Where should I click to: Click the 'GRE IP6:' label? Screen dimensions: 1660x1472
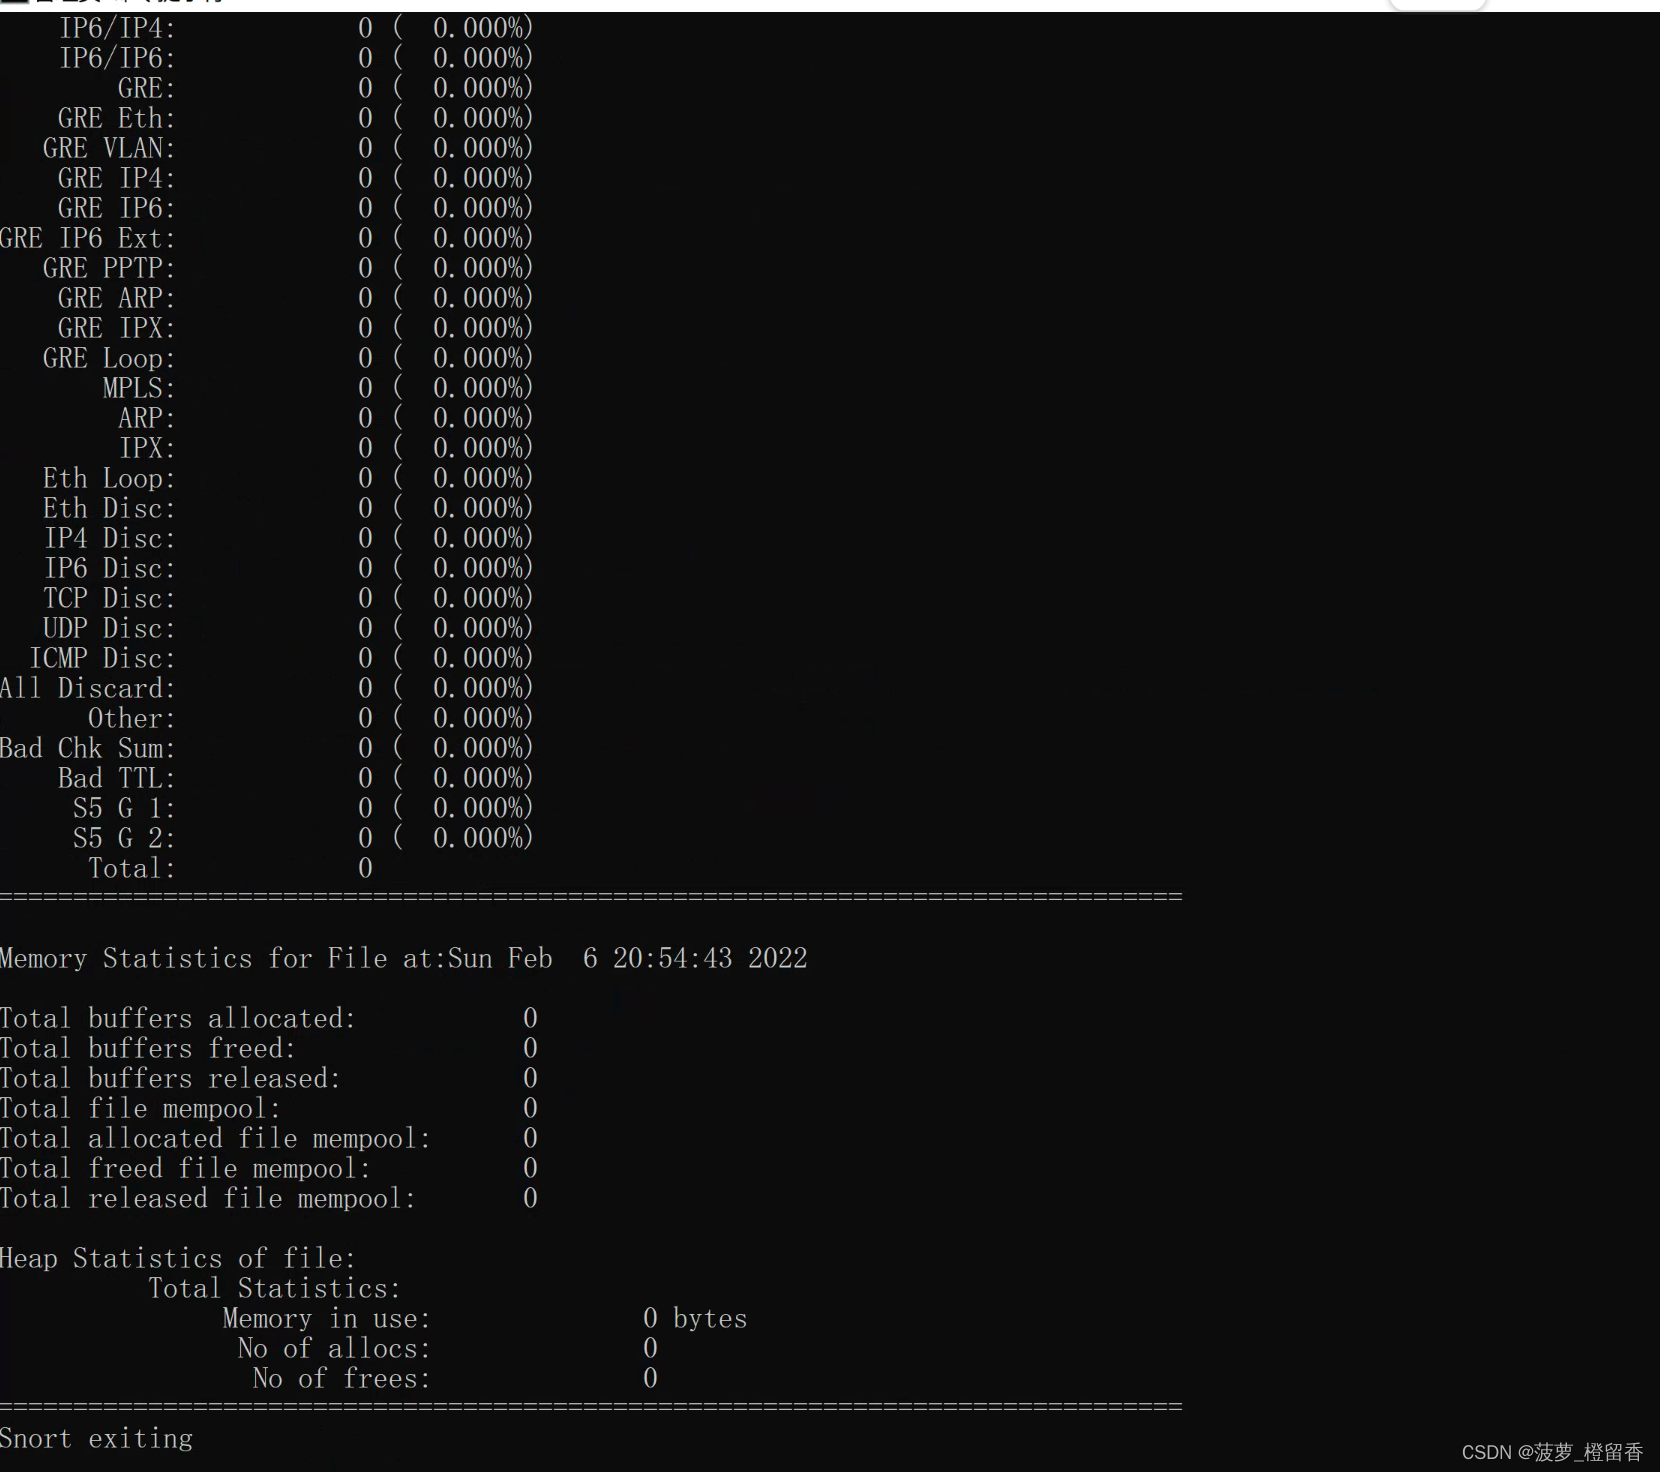(117, 208)
